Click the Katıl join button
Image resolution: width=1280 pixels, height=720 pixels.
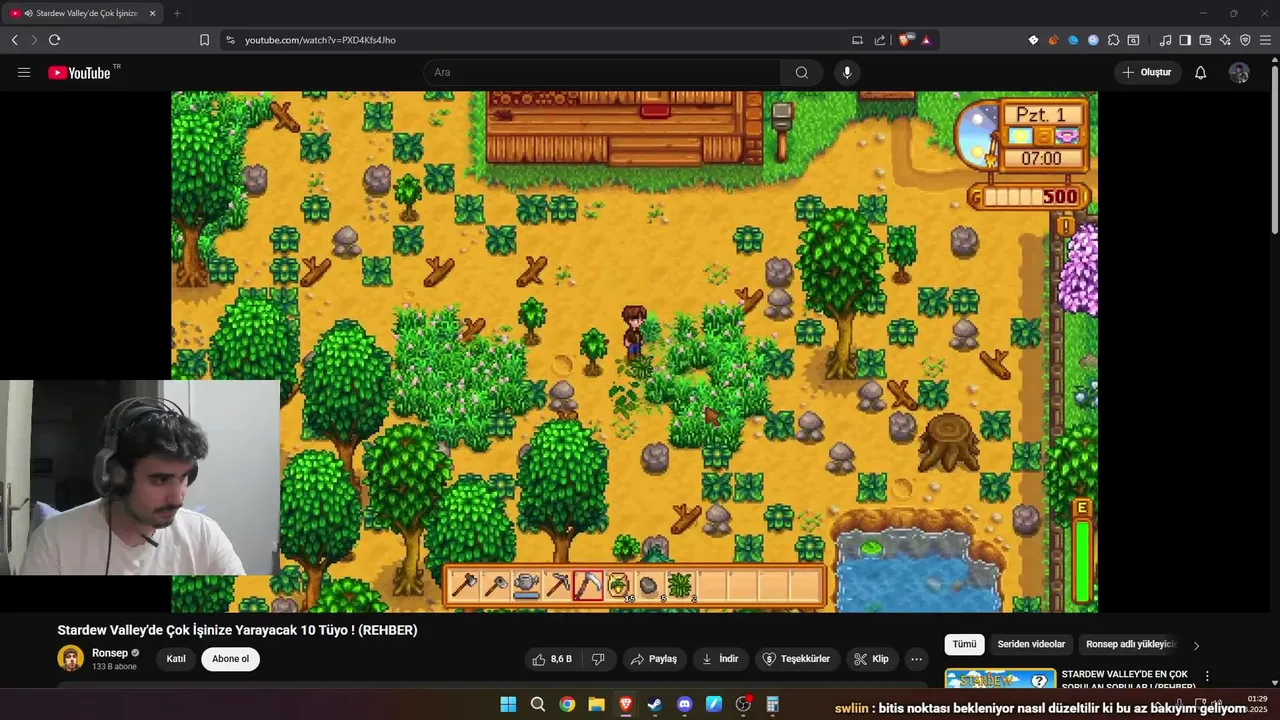tap(176, 659)
